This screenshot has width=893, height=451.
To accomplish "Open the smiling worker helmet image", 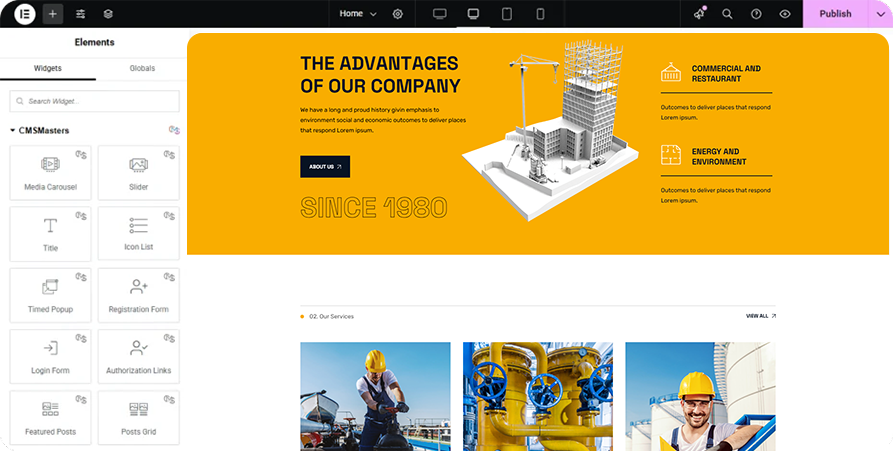I will click(701, 396).
